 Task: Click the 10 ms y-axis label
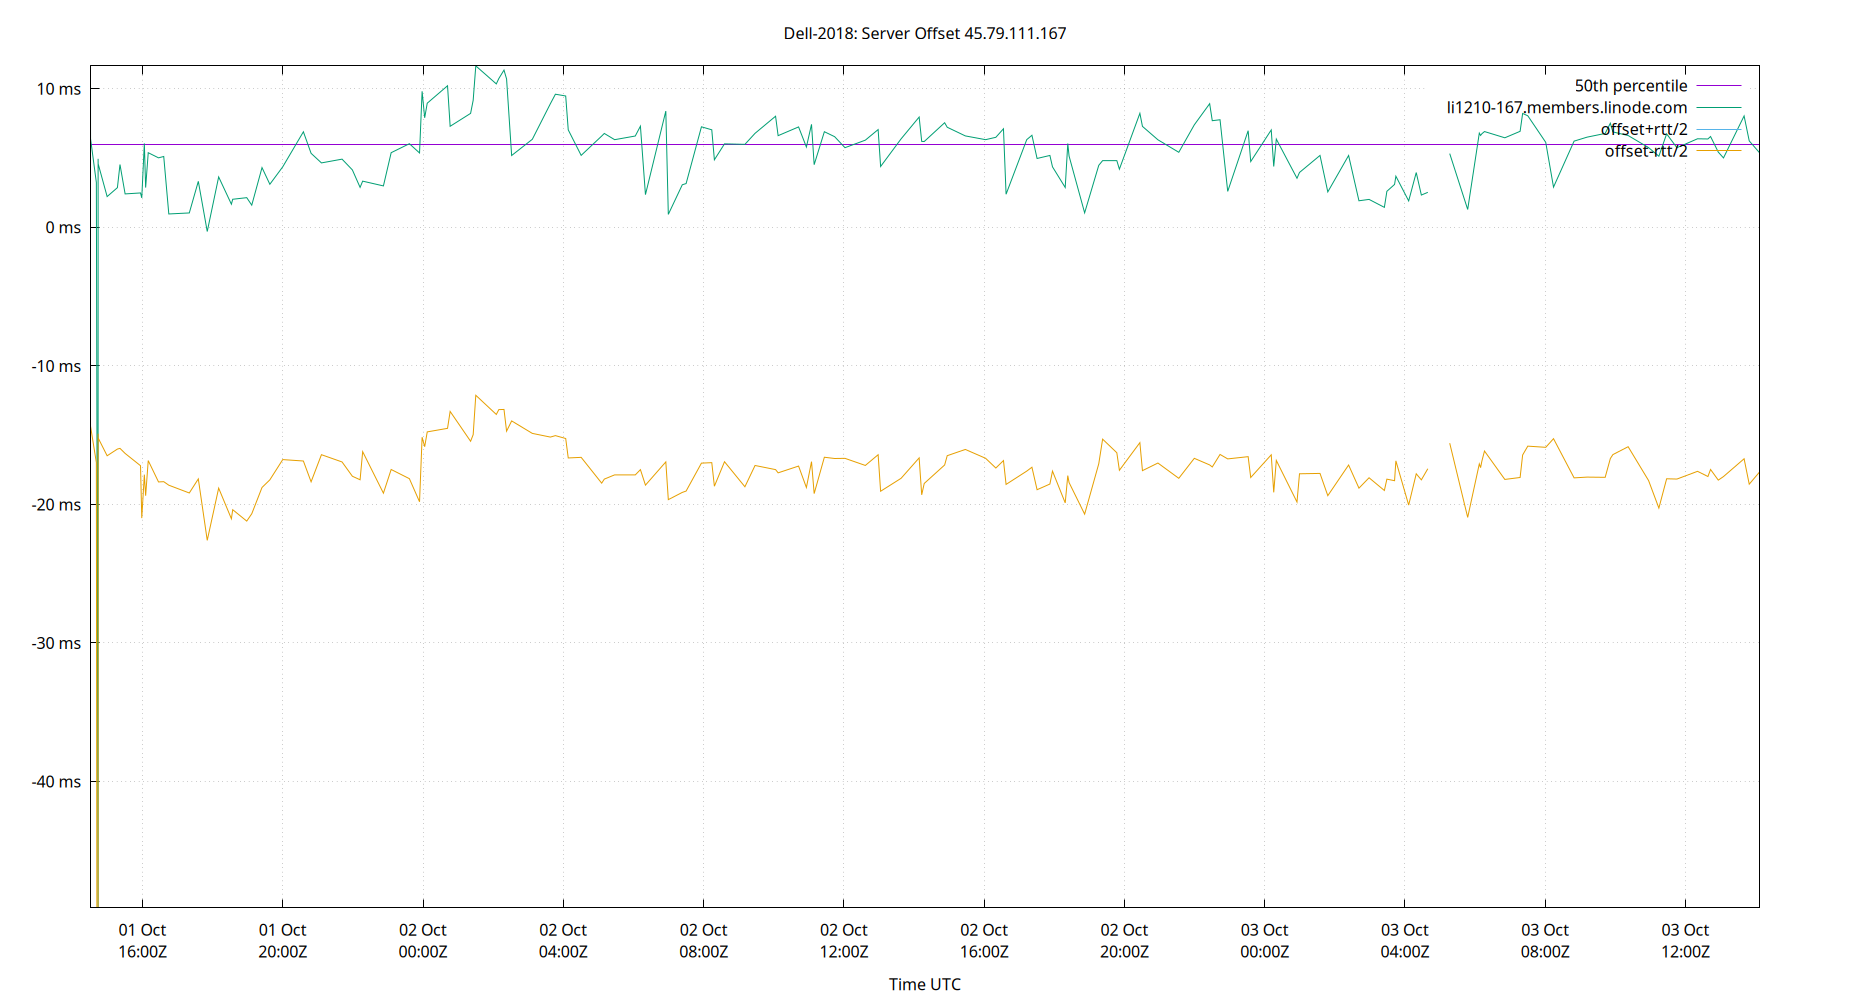(59, 89)
